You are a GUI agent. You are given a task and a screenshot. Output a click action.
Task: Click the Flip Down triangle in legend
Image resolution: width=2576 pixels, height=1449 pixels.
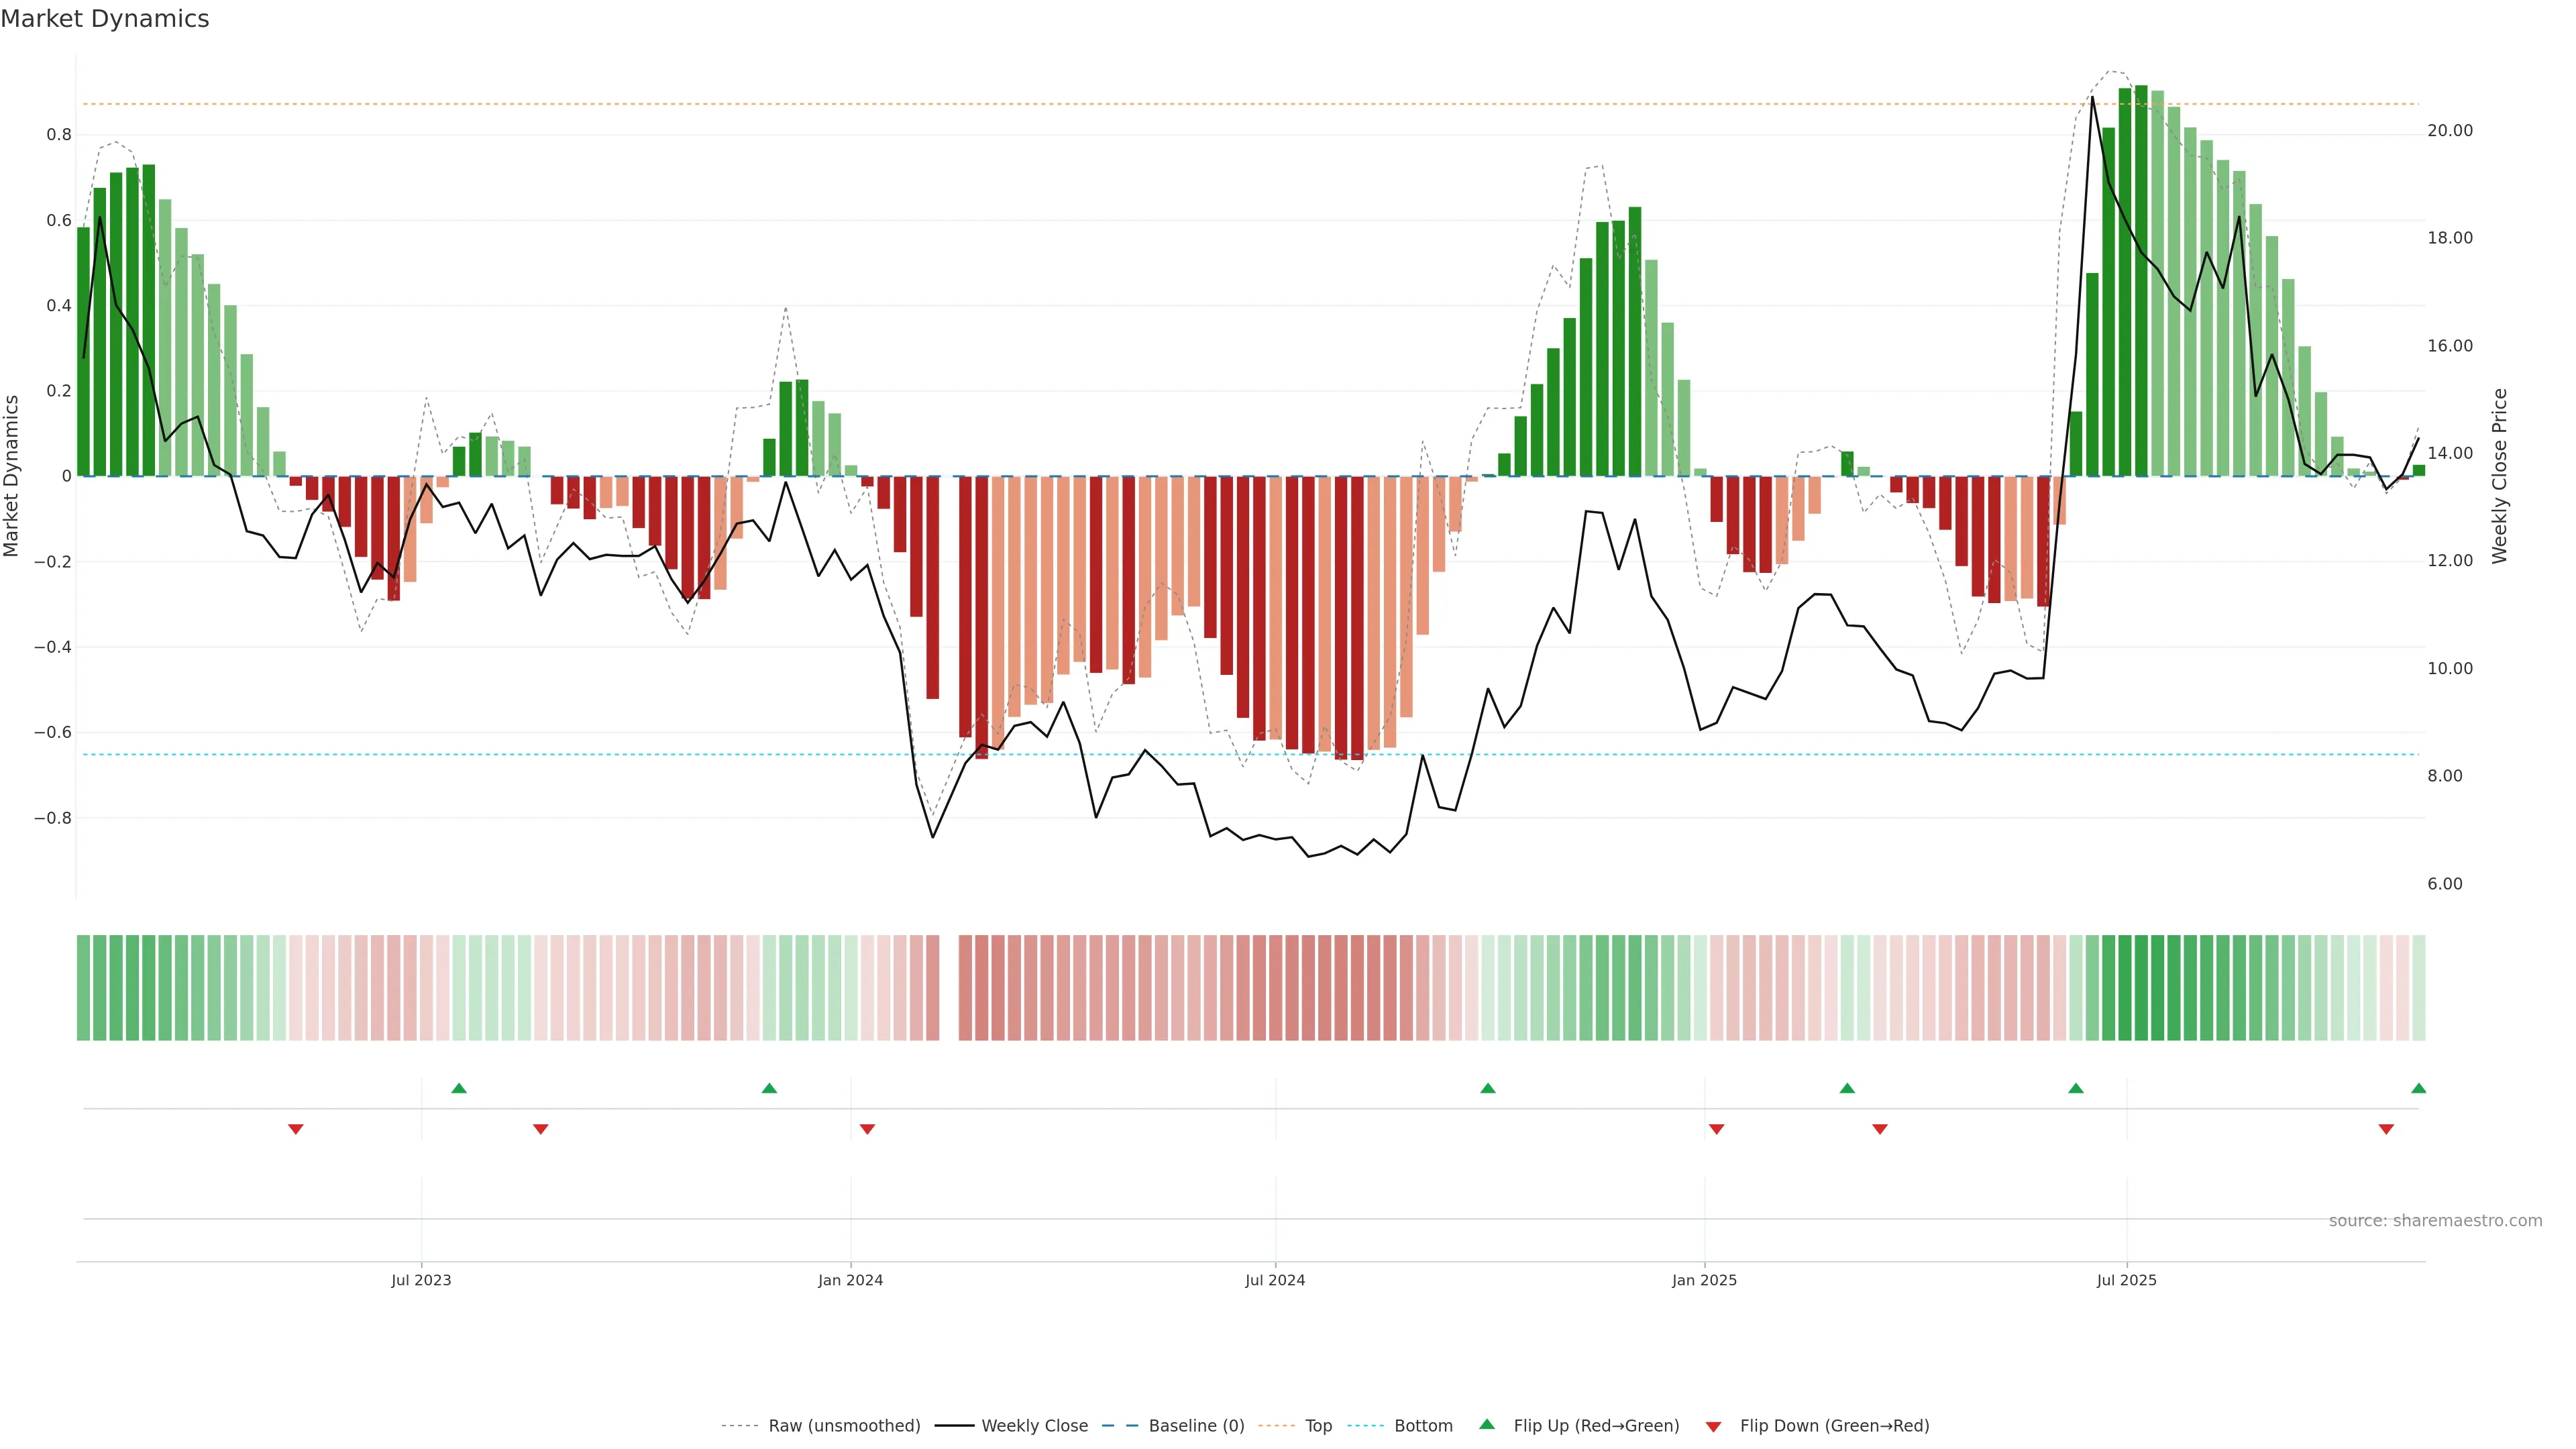coord(1713,1426)
